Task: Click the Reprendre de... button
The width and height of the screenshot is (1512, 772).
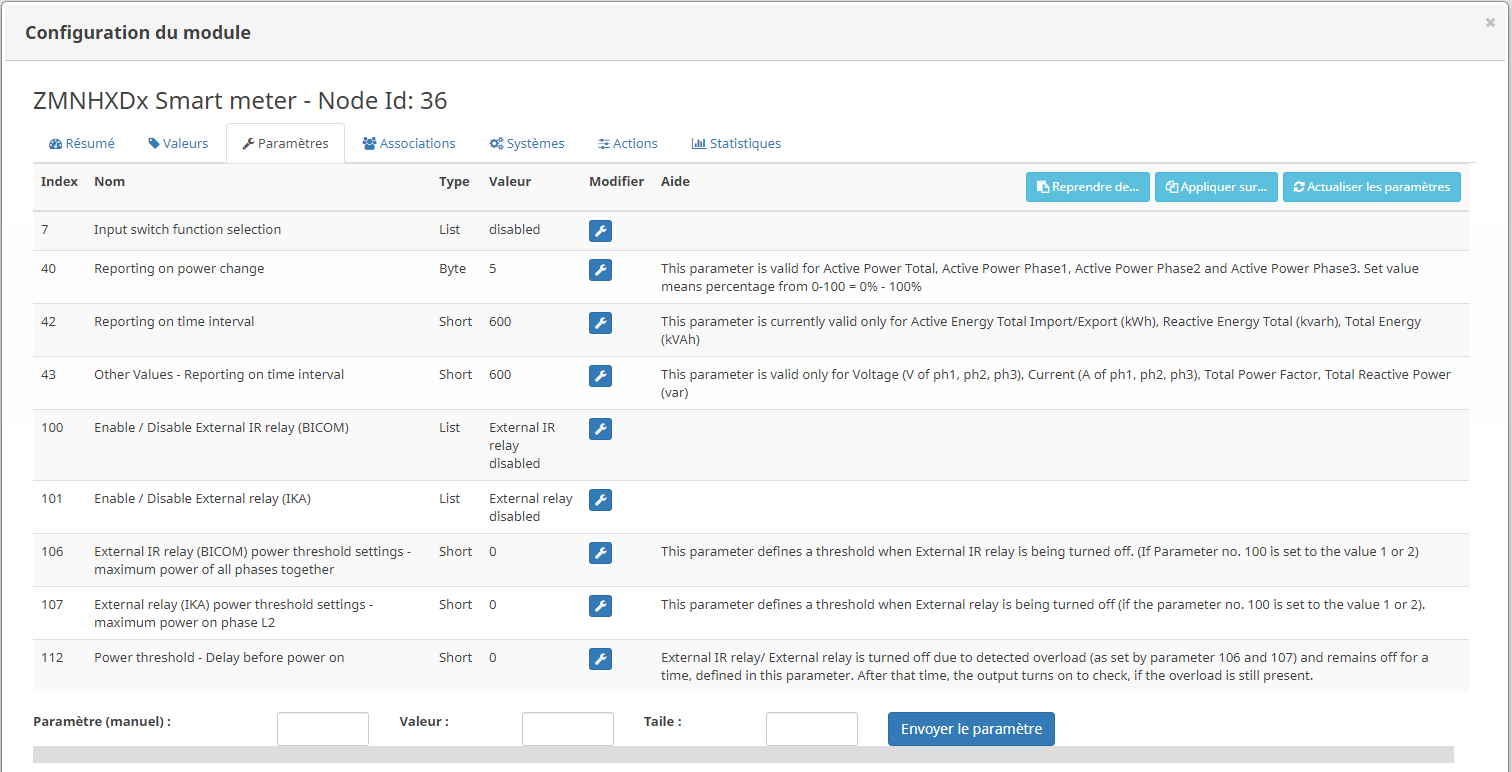Action: 1088,187
